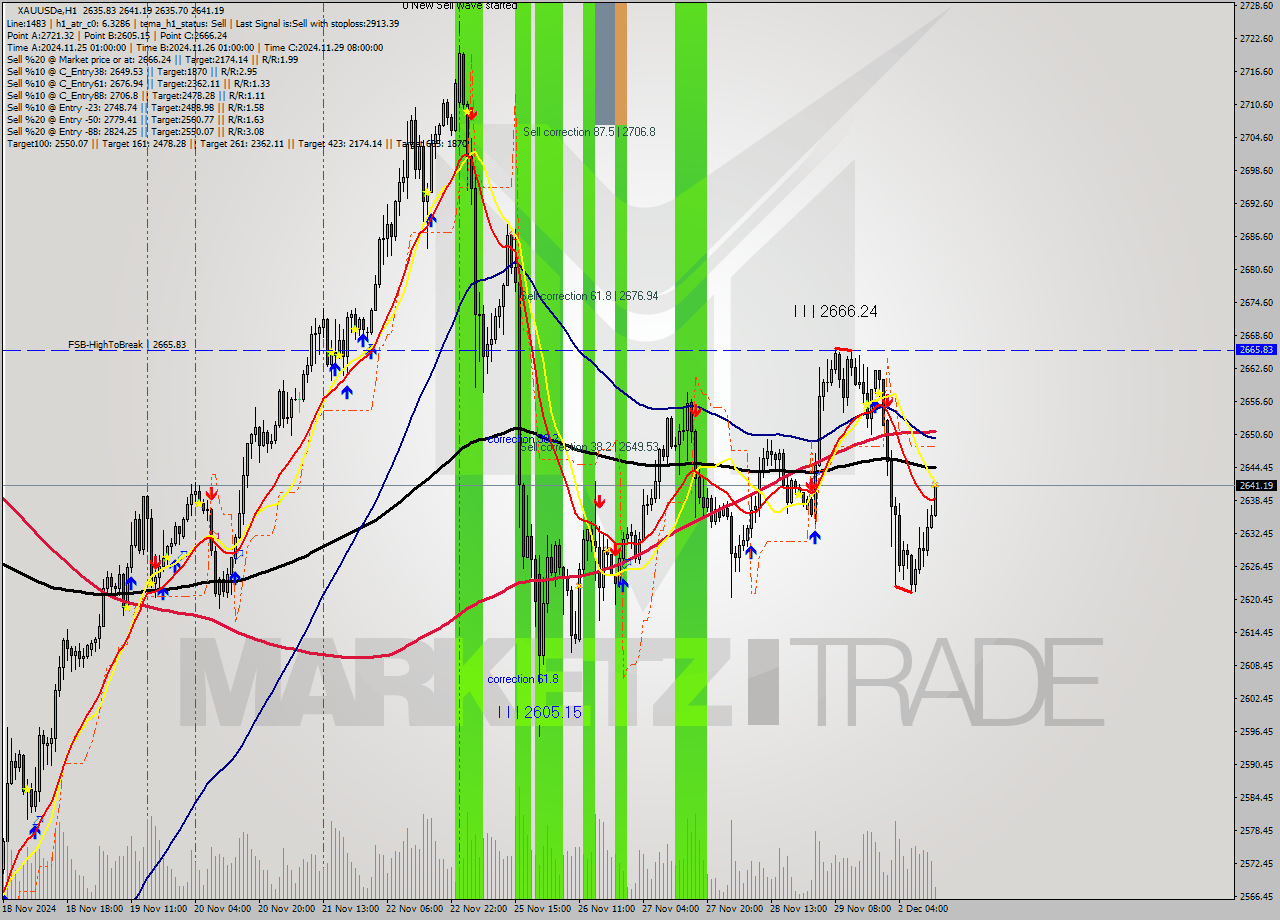Click the 2632.45 price axis label
The width and height of the screenshot is (1280, 920).
pos(1256,533)
